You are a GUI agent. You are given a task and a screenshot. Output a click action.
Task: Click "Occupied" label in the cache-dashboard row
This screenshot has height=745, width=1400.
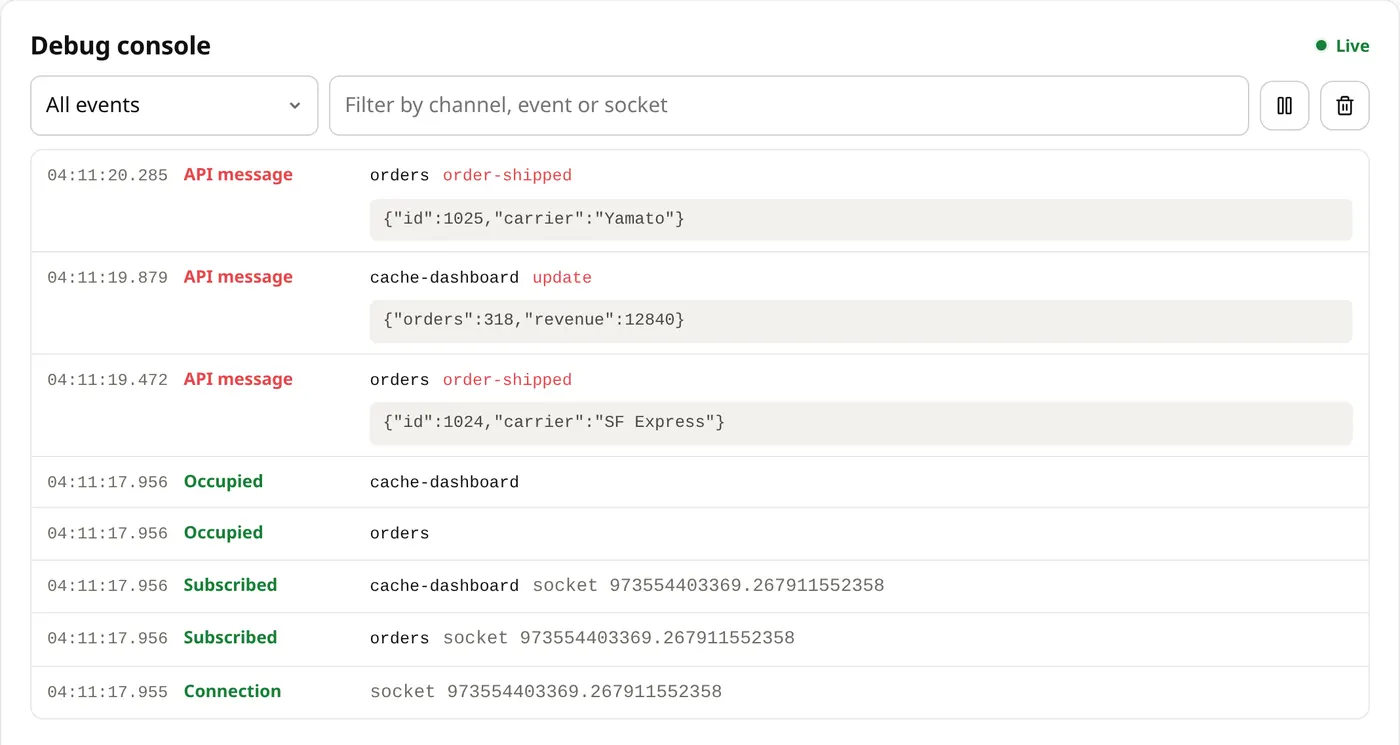223,481
